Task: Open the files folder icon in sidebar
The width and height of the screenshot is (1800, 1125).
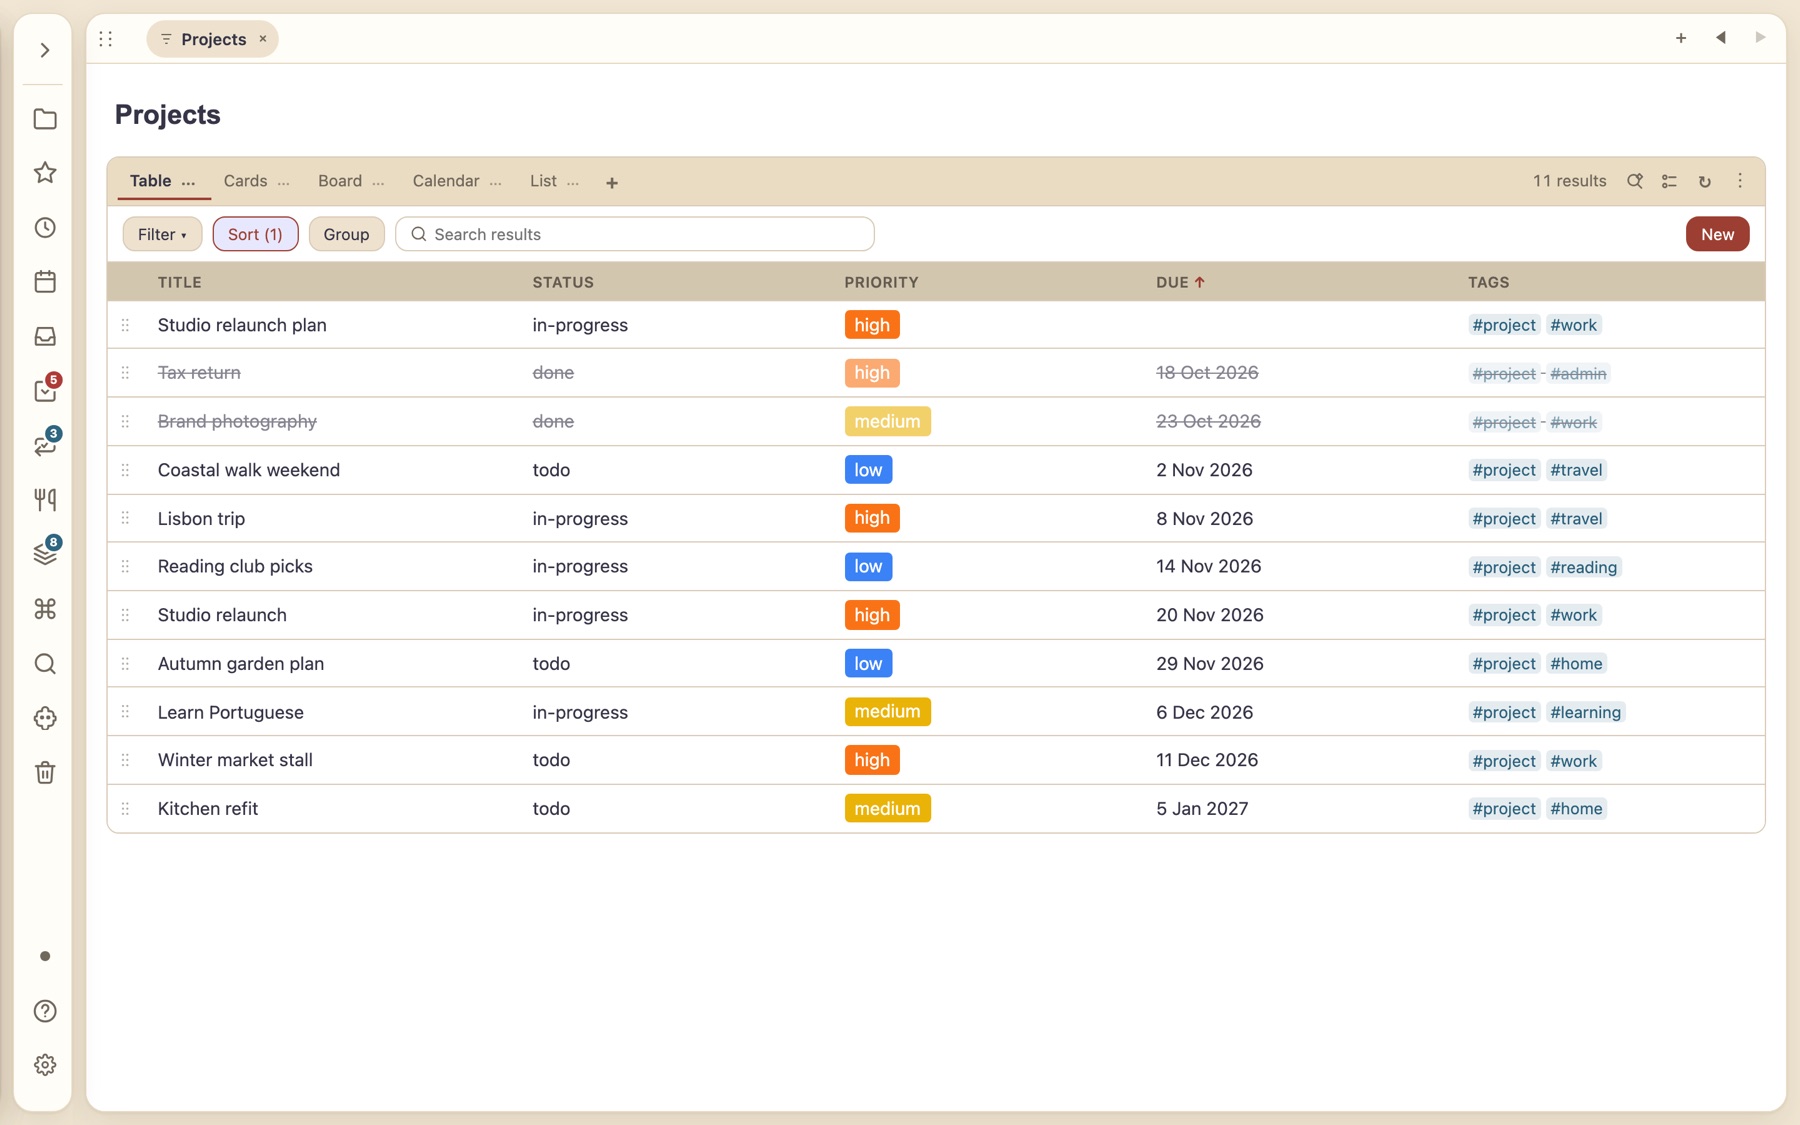Action: tap(45, 119)
